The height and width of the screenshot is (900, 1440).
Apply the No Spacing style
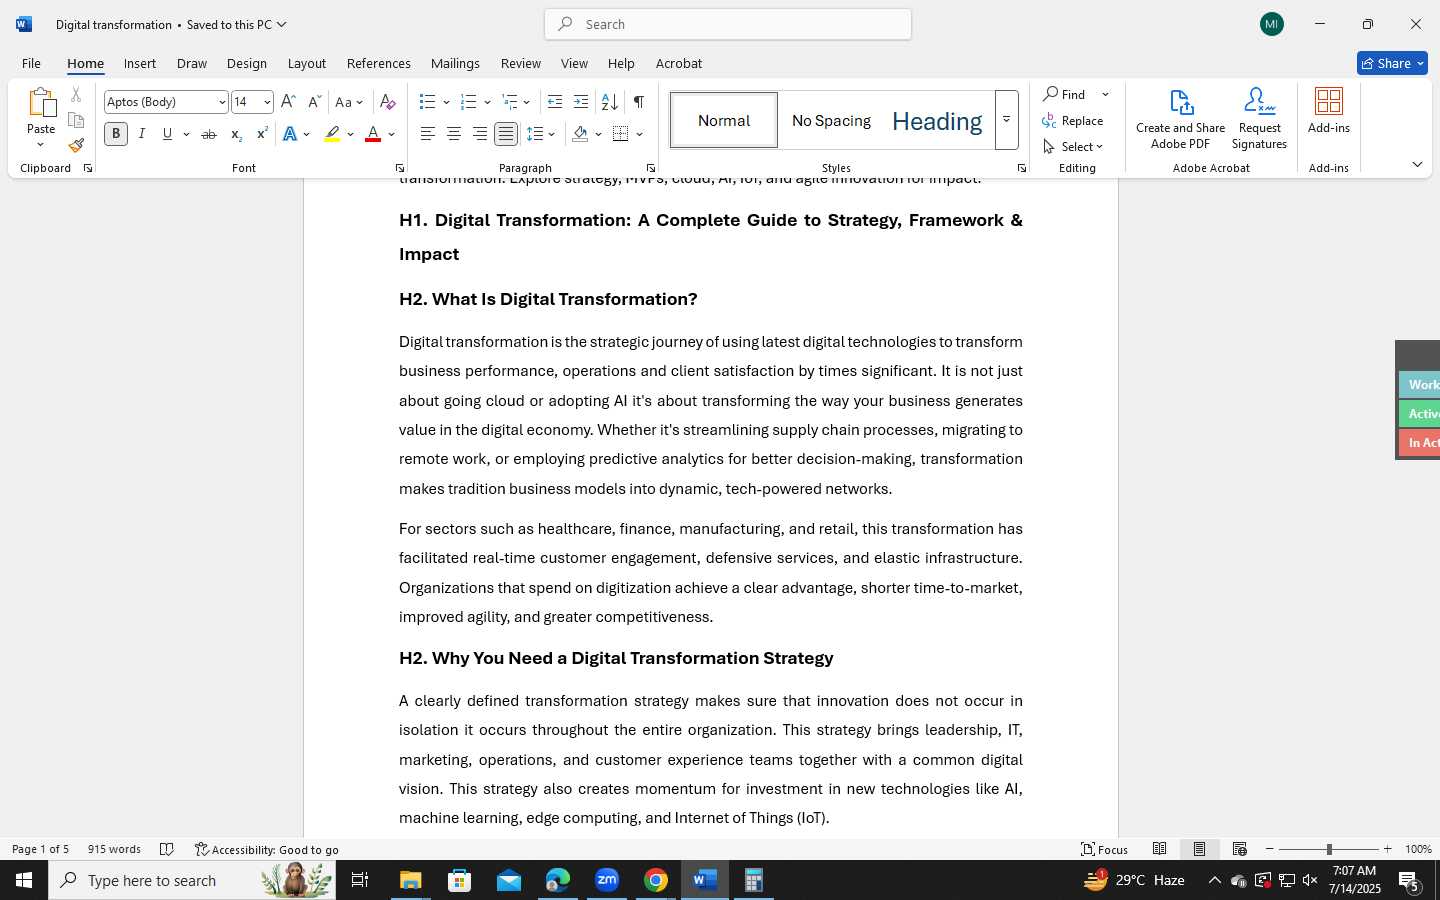(x=831, y=120)
